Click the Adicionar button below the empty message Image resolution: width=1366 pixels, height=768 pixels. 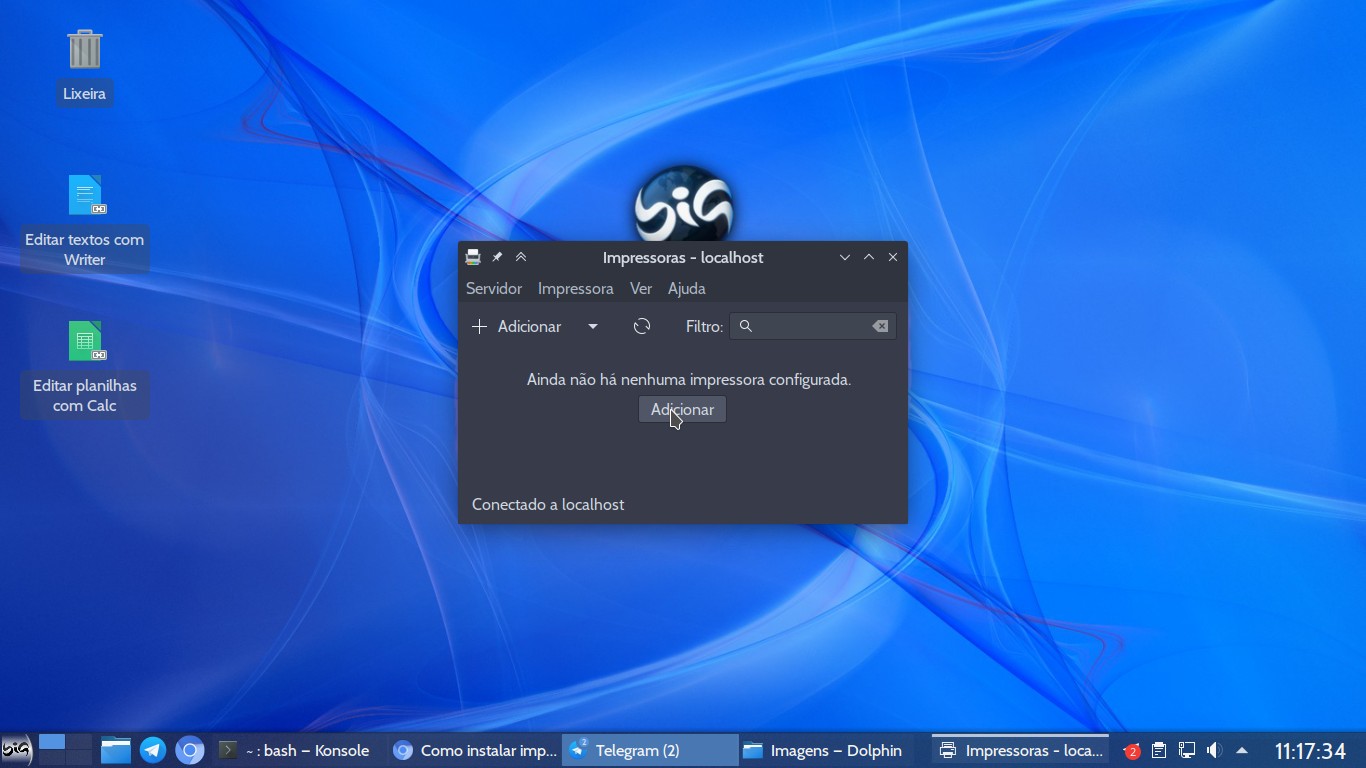point(682,409)
